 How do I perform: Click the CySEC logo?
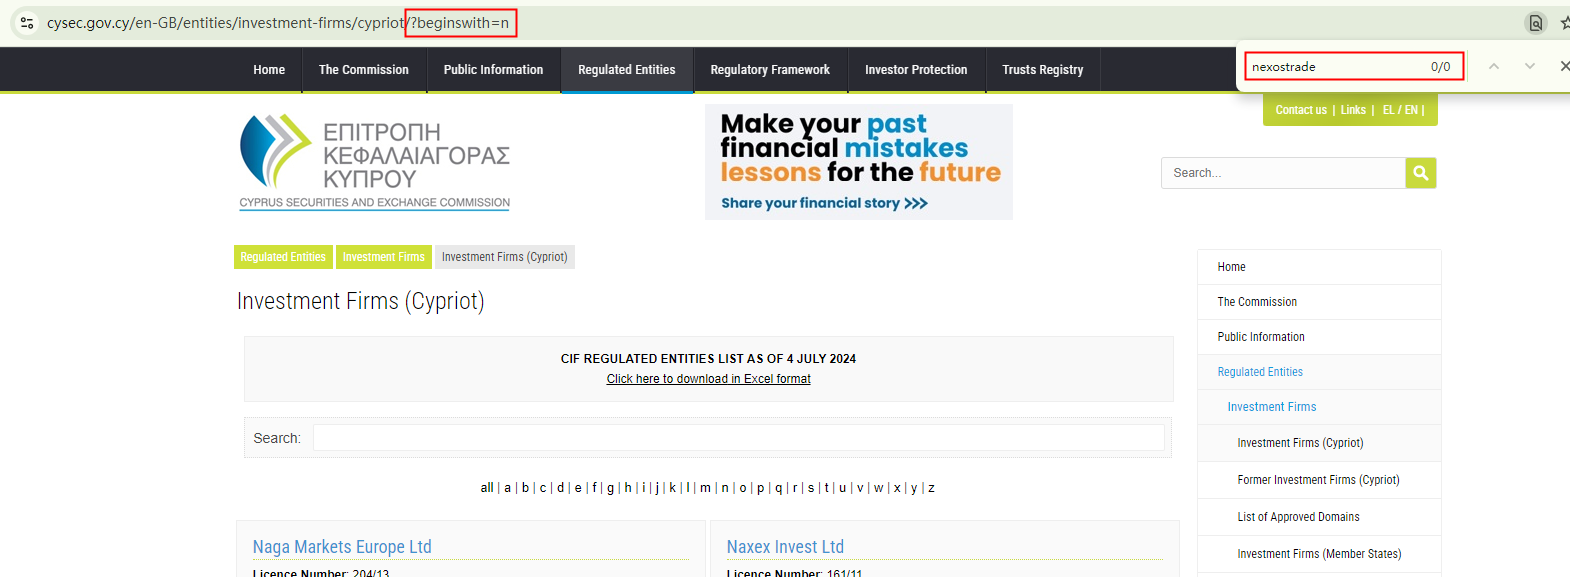click(375, 162)
